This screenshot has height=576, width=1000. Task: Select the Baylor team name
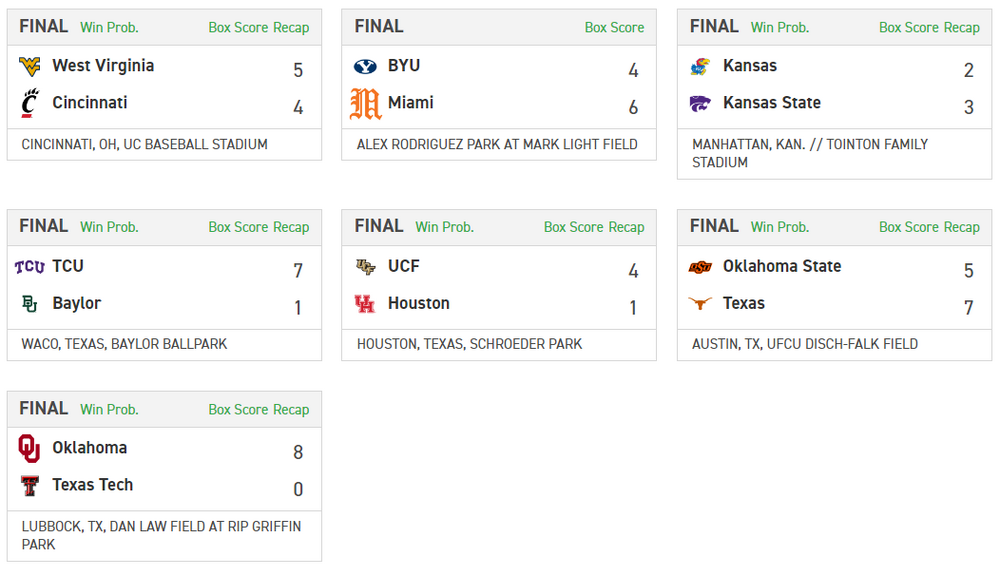click(x=77, y=303)
